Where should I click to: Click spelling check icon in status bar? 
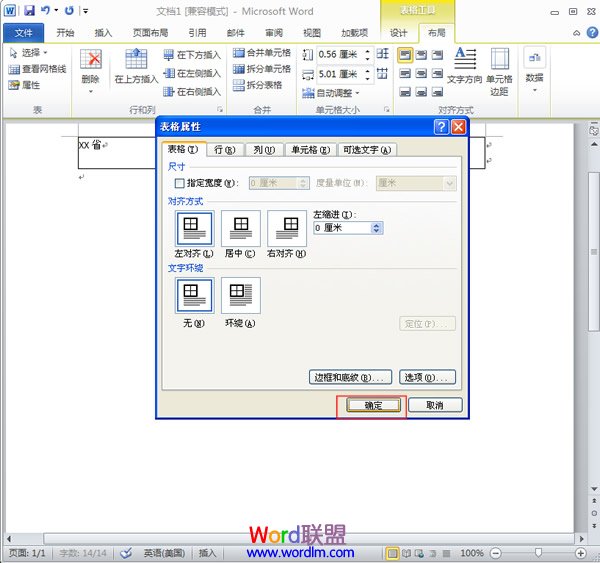(126, 553)
